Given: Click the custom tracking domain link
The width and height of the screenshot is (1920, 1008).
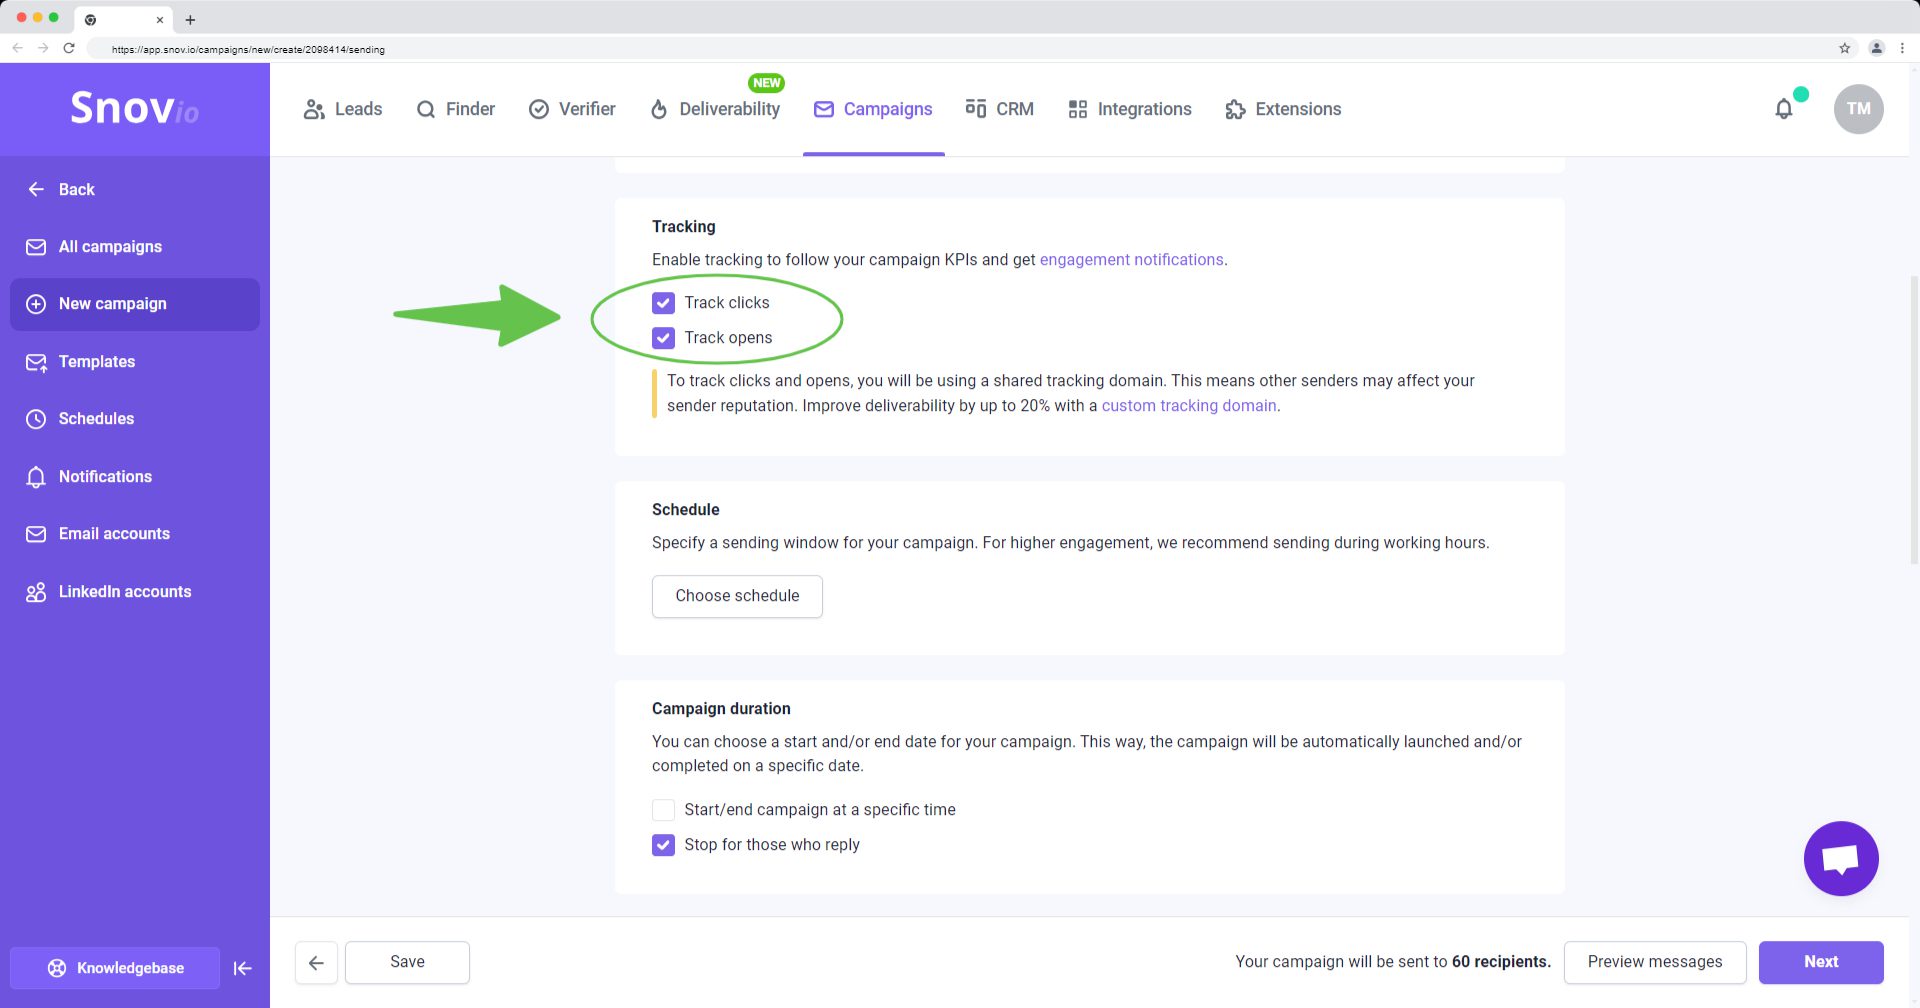Looking at the screenshot, I should [1189, 406].
